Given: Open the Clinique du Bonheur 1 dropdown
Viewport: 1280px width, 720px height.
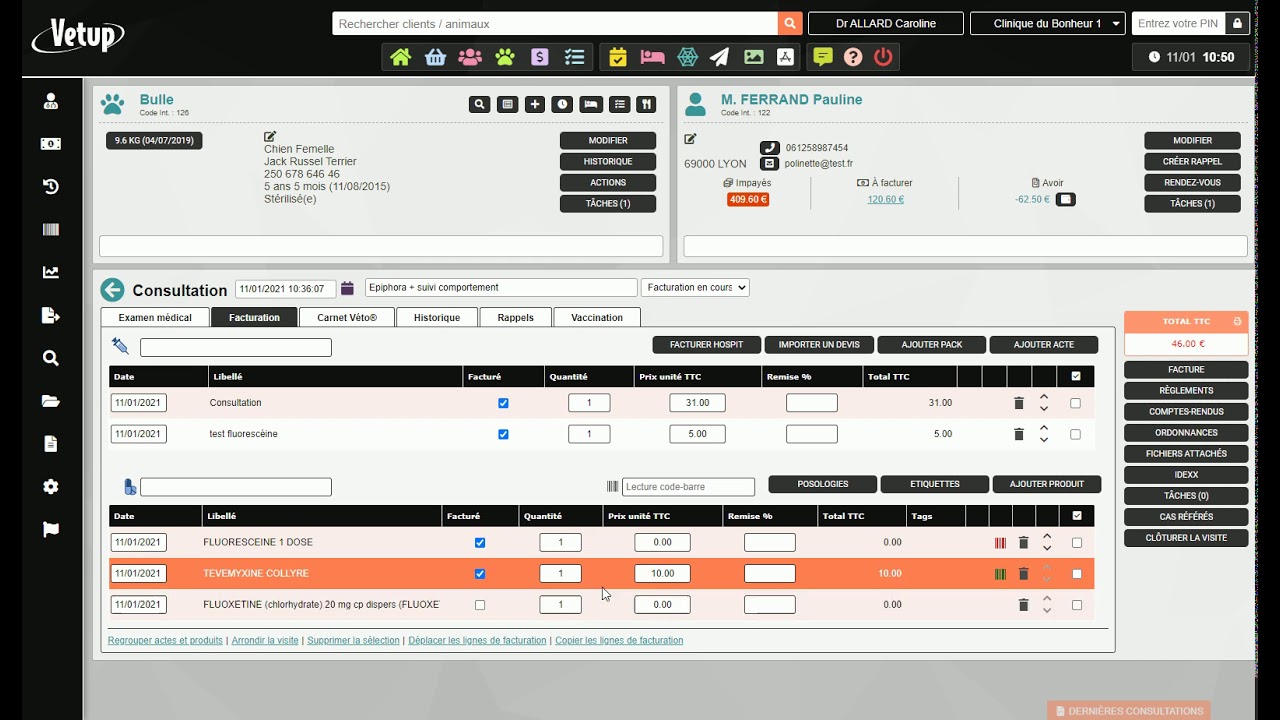Looking at the screenshot, I should click(x=1047, y=23).
